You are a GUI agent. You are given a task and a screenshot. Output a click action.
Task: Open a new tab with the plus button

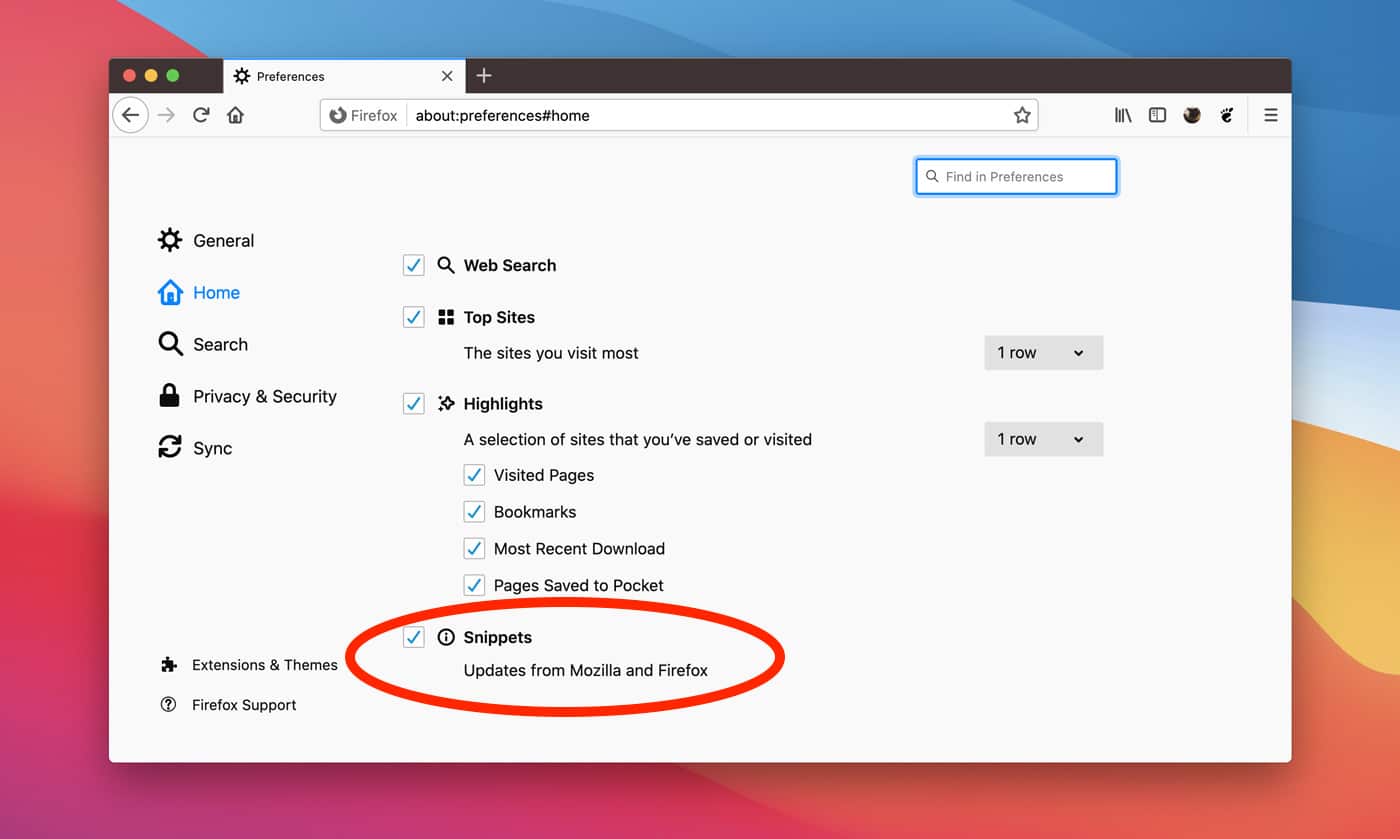tap(484, 76)
